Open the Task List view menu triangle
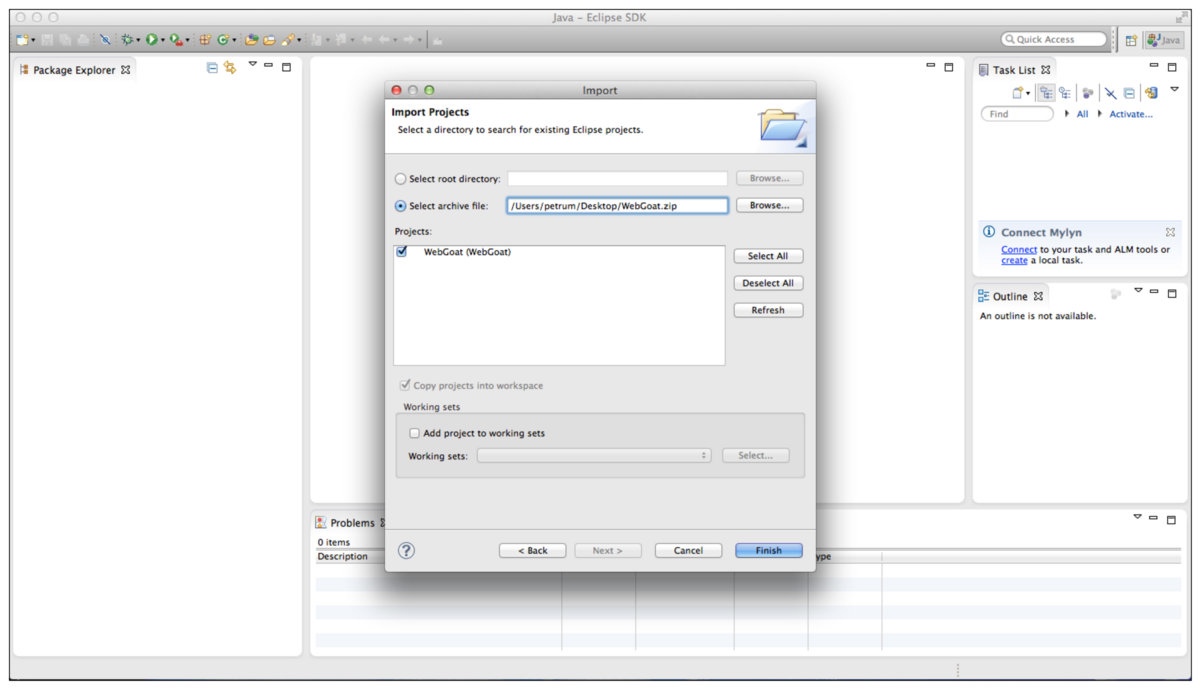 [1175, 90]
